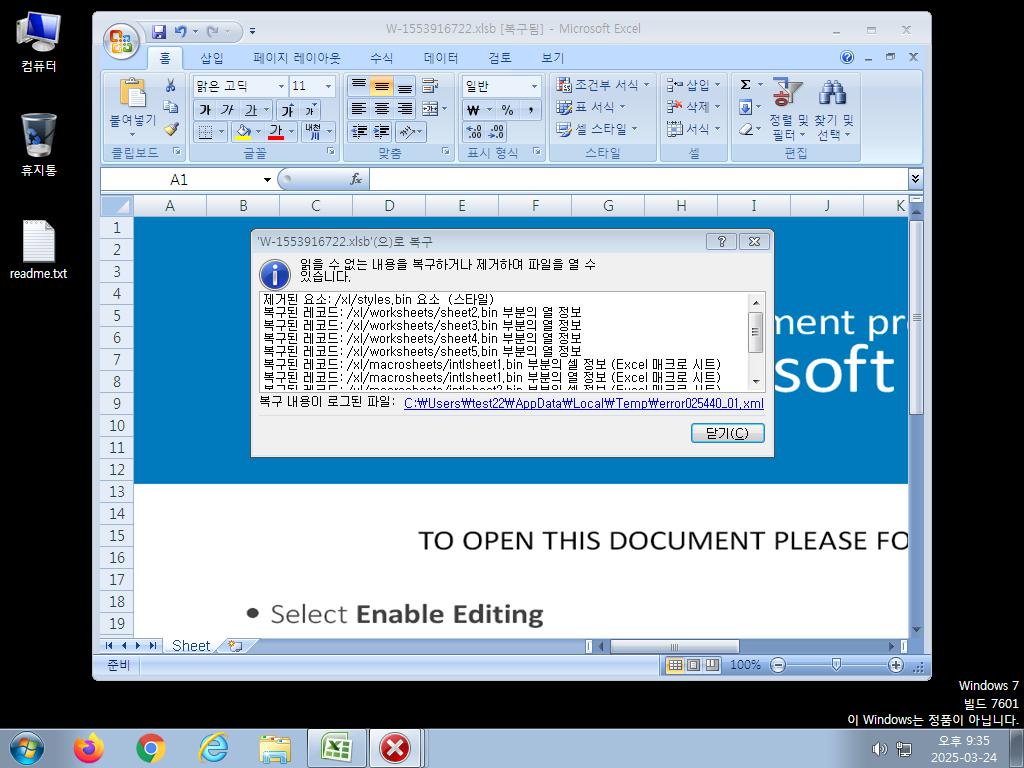The image size is (1024, 768).
Task: Align text left
Action: tap(359, 108)
